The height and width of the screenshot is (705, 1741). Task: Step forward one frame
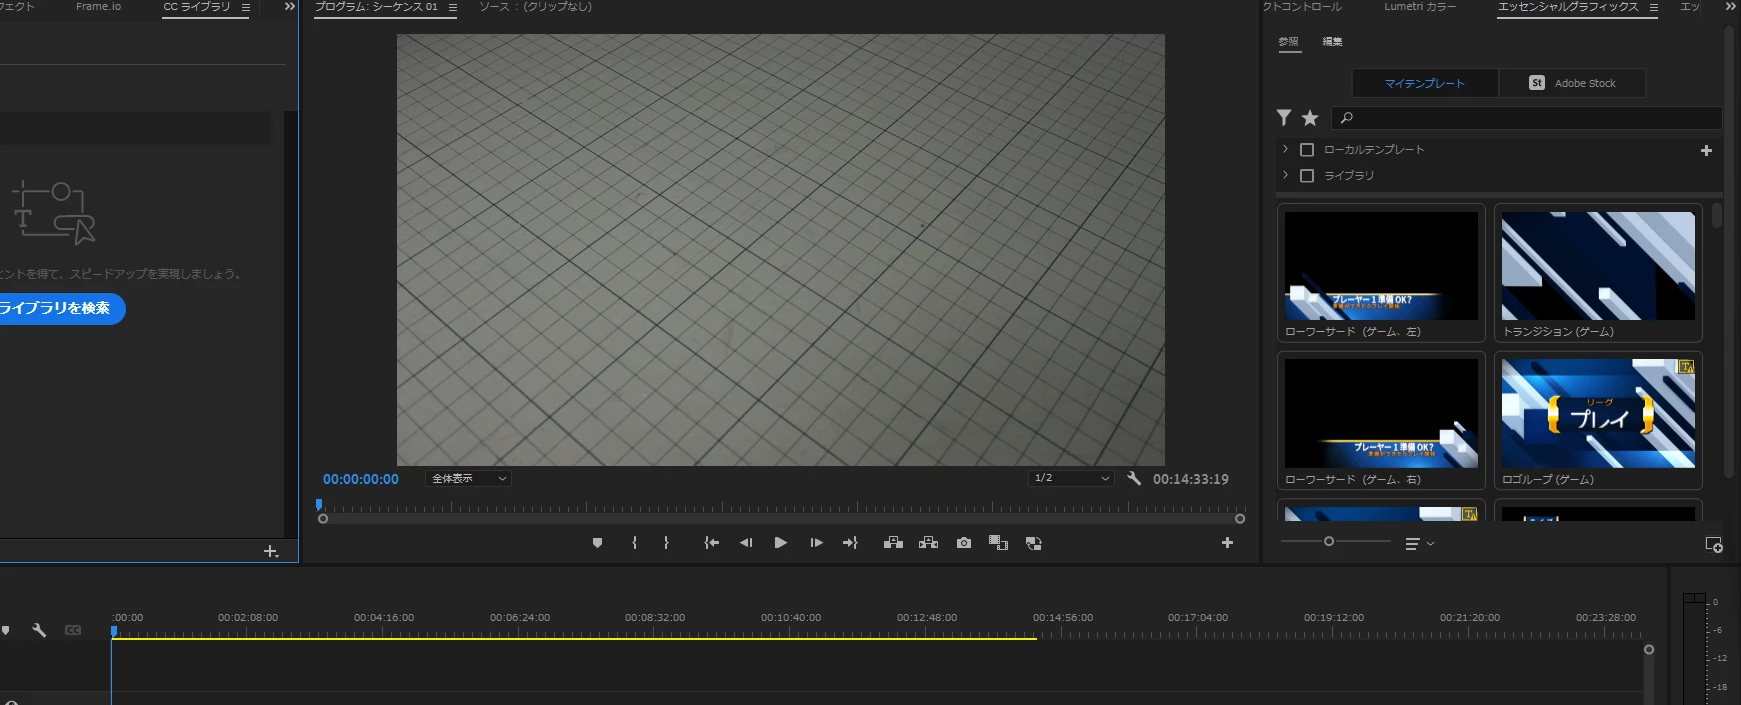pos(816,543)
